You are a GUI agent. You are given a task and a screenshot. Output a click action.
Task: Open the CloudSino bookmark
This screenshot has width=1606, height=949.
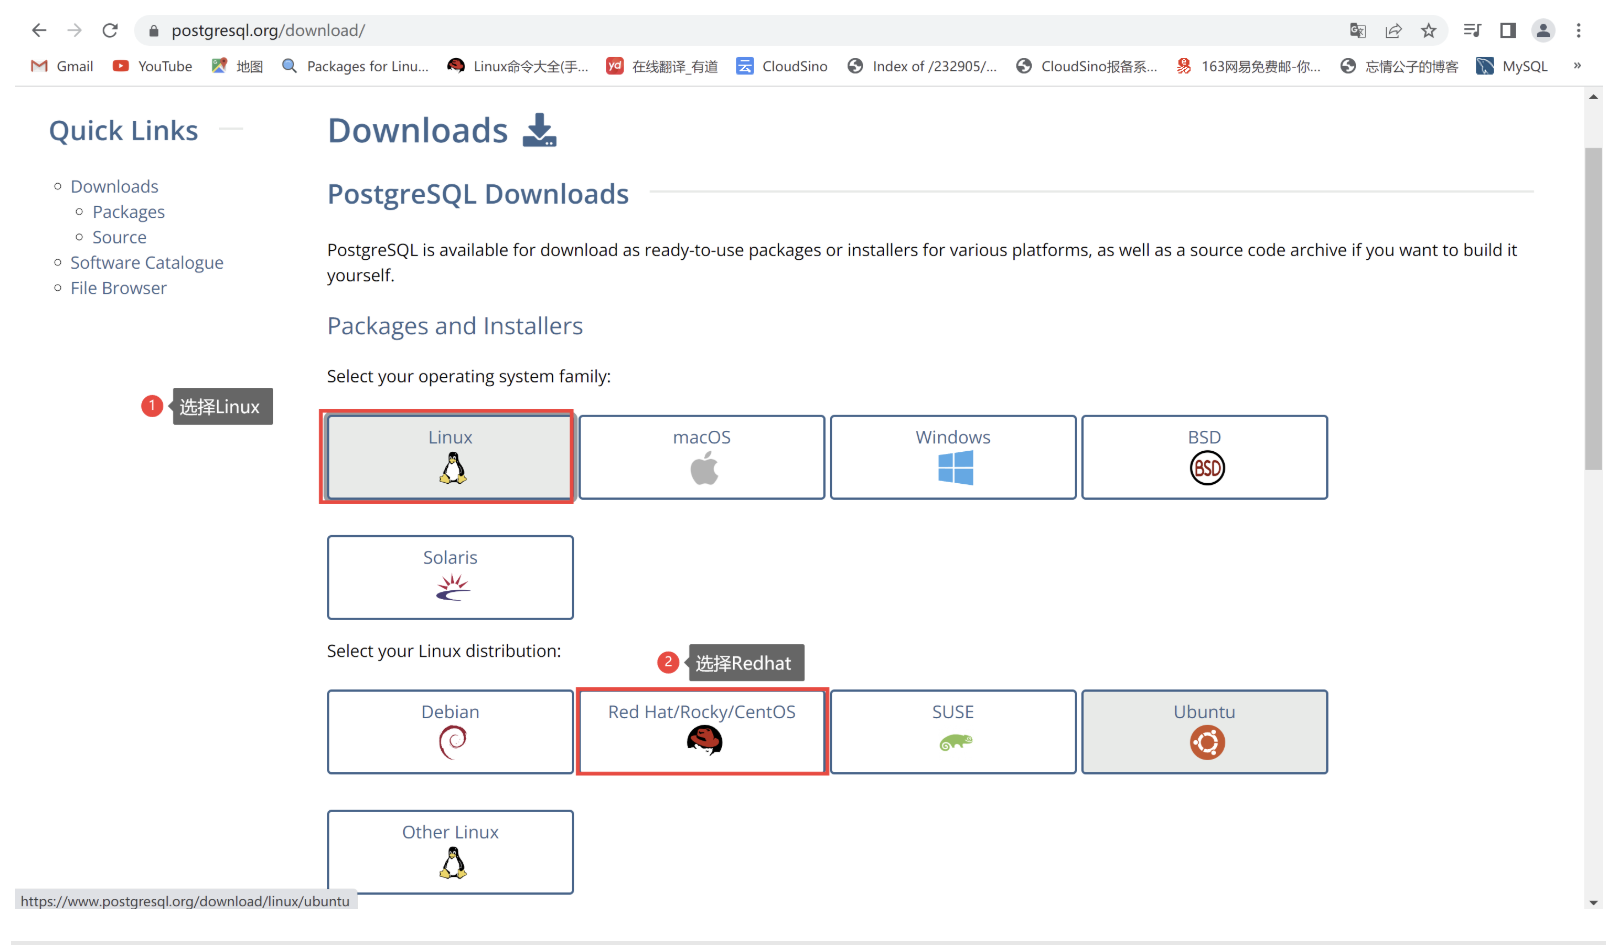coord(782,66)
